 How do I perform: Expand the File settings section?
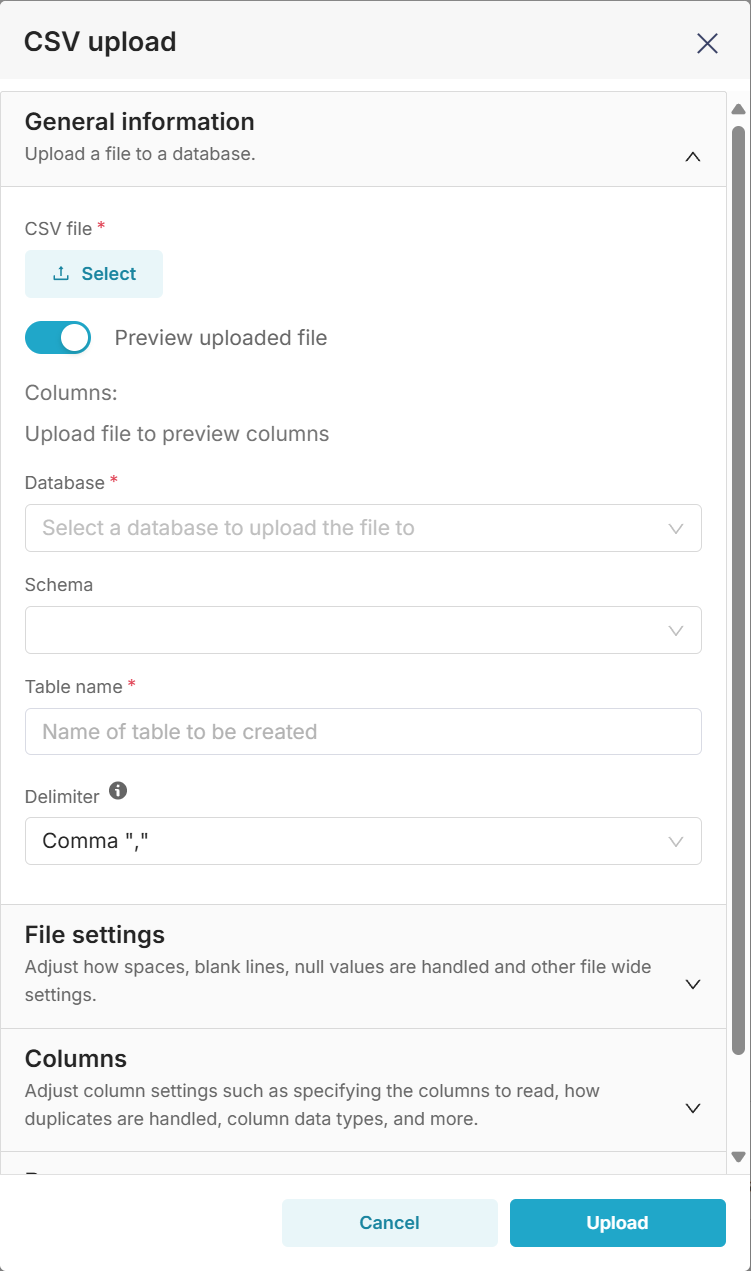coord(692,984)
